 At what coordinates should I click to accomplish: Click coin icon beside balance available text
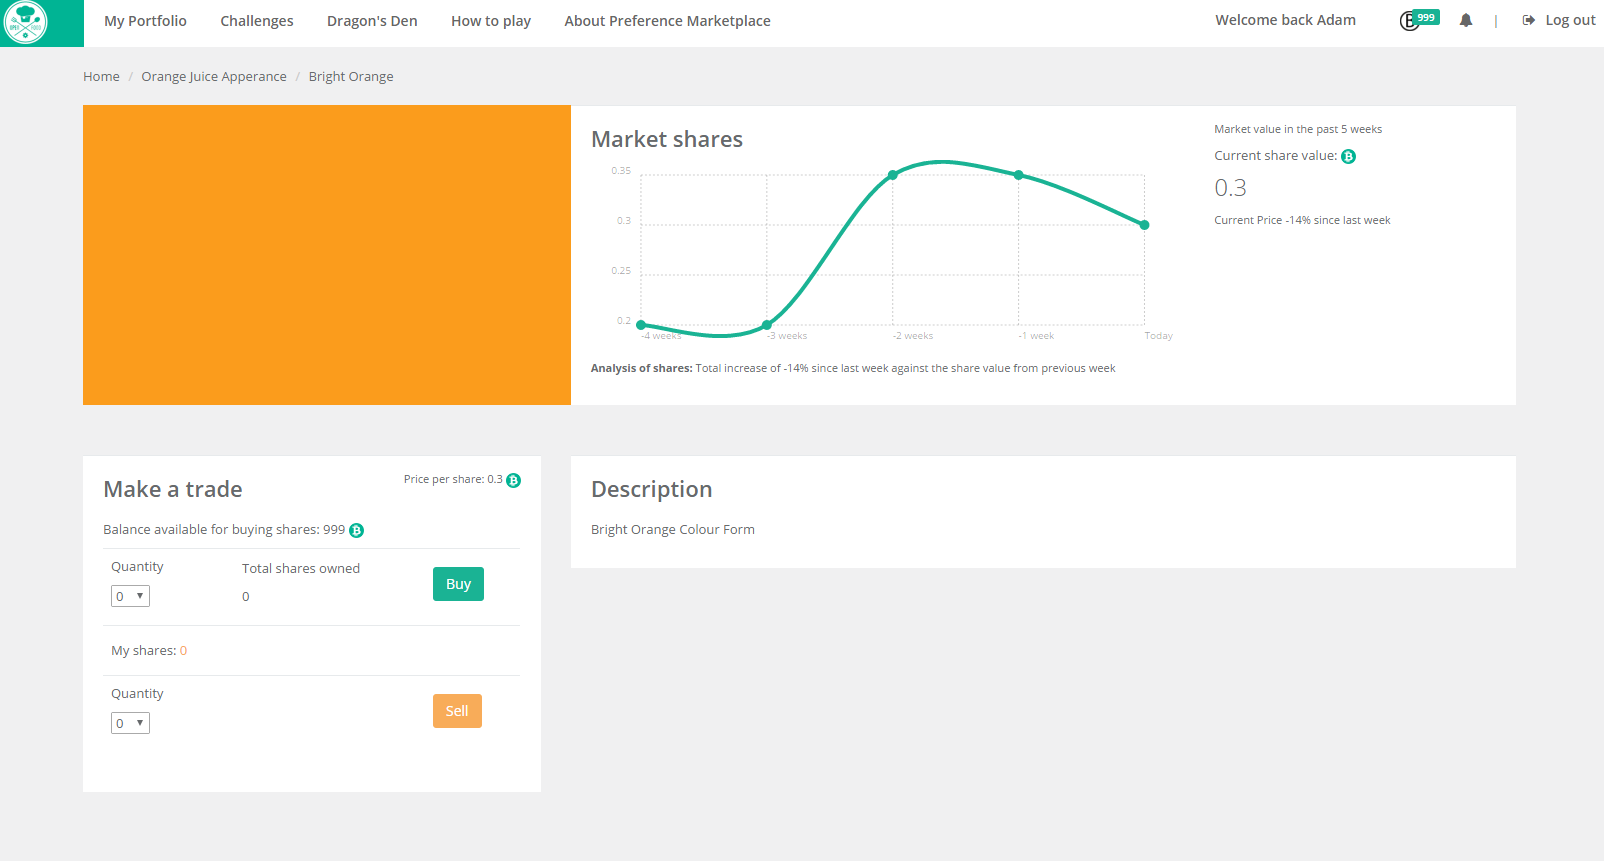356,531
